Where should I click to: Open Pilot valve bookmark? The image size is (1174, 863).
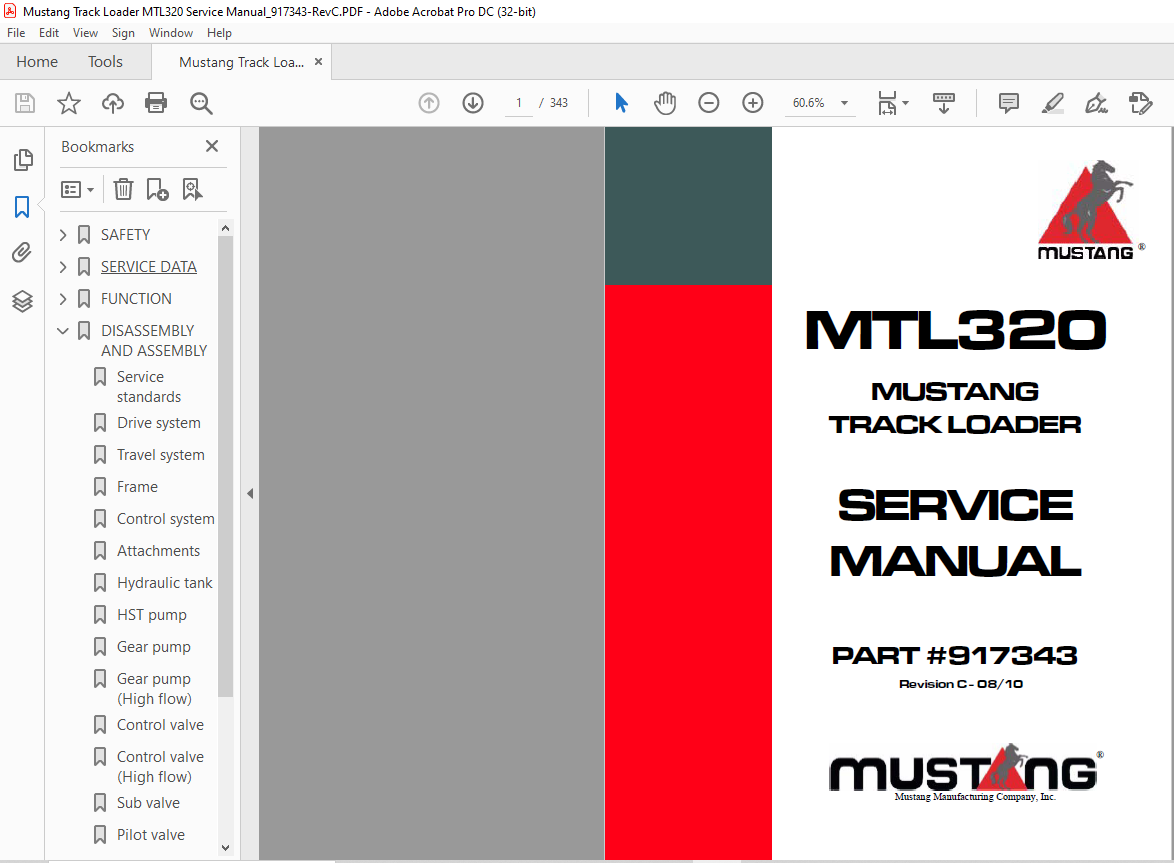tap(150, 835)
